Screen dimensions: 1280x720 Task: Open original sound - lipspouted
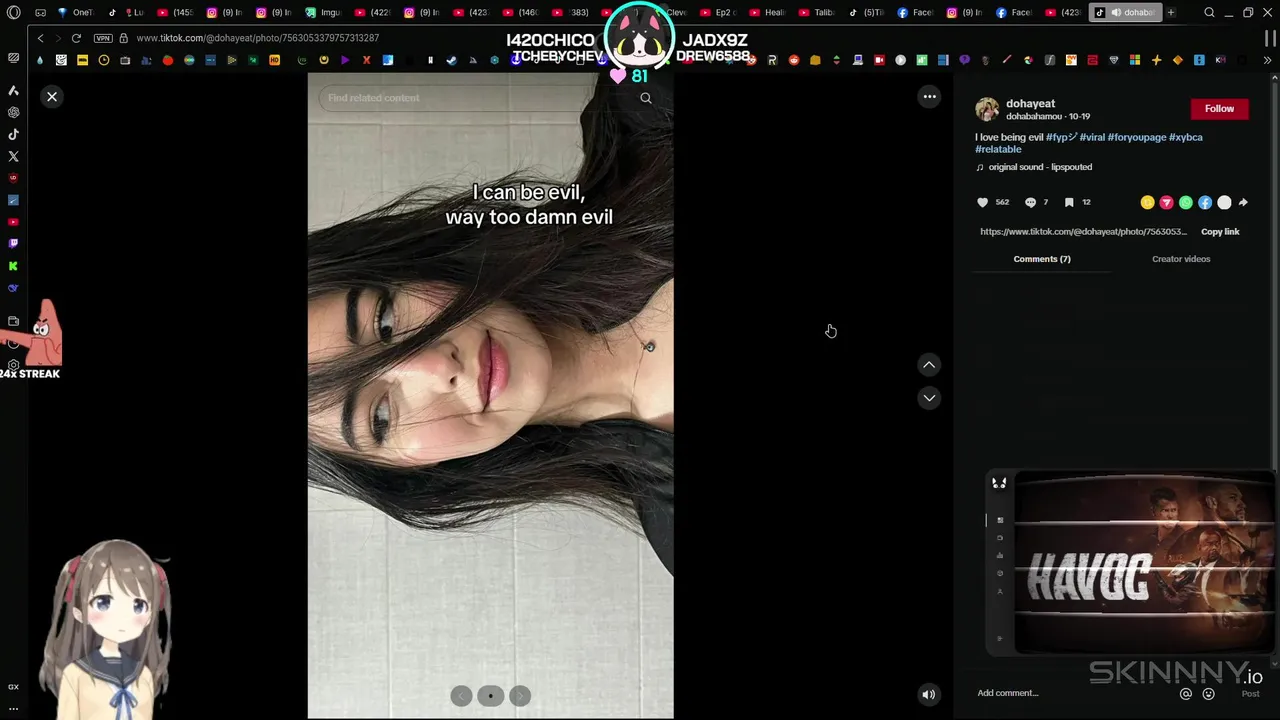pos(1040,167)
